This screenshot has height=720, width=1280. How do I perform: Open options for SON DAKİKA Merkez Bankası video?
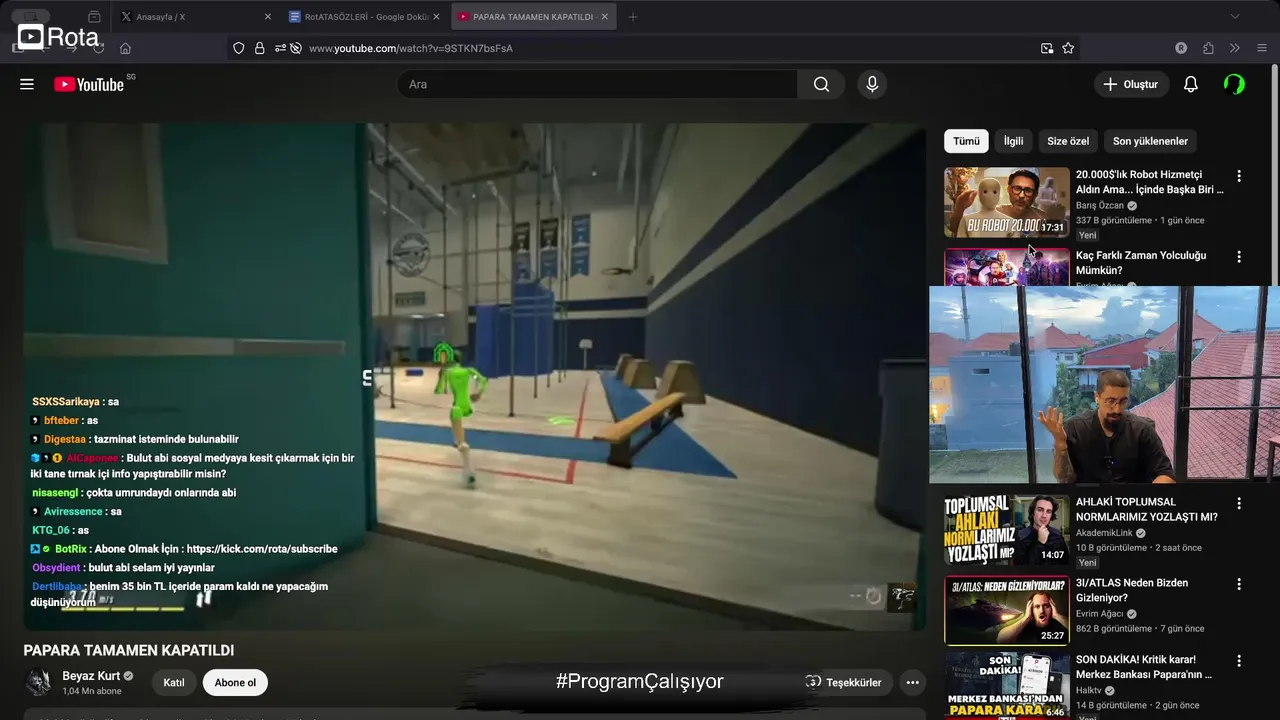(x=1239, y=661)
